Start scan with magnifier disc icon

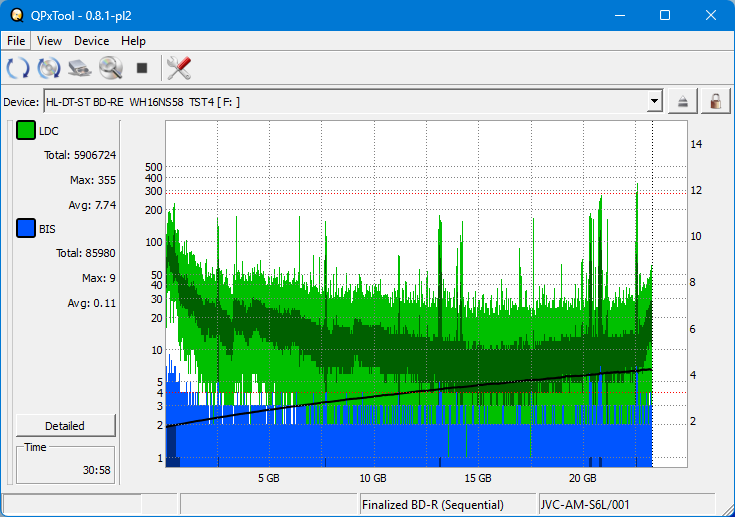pos(111,69)
